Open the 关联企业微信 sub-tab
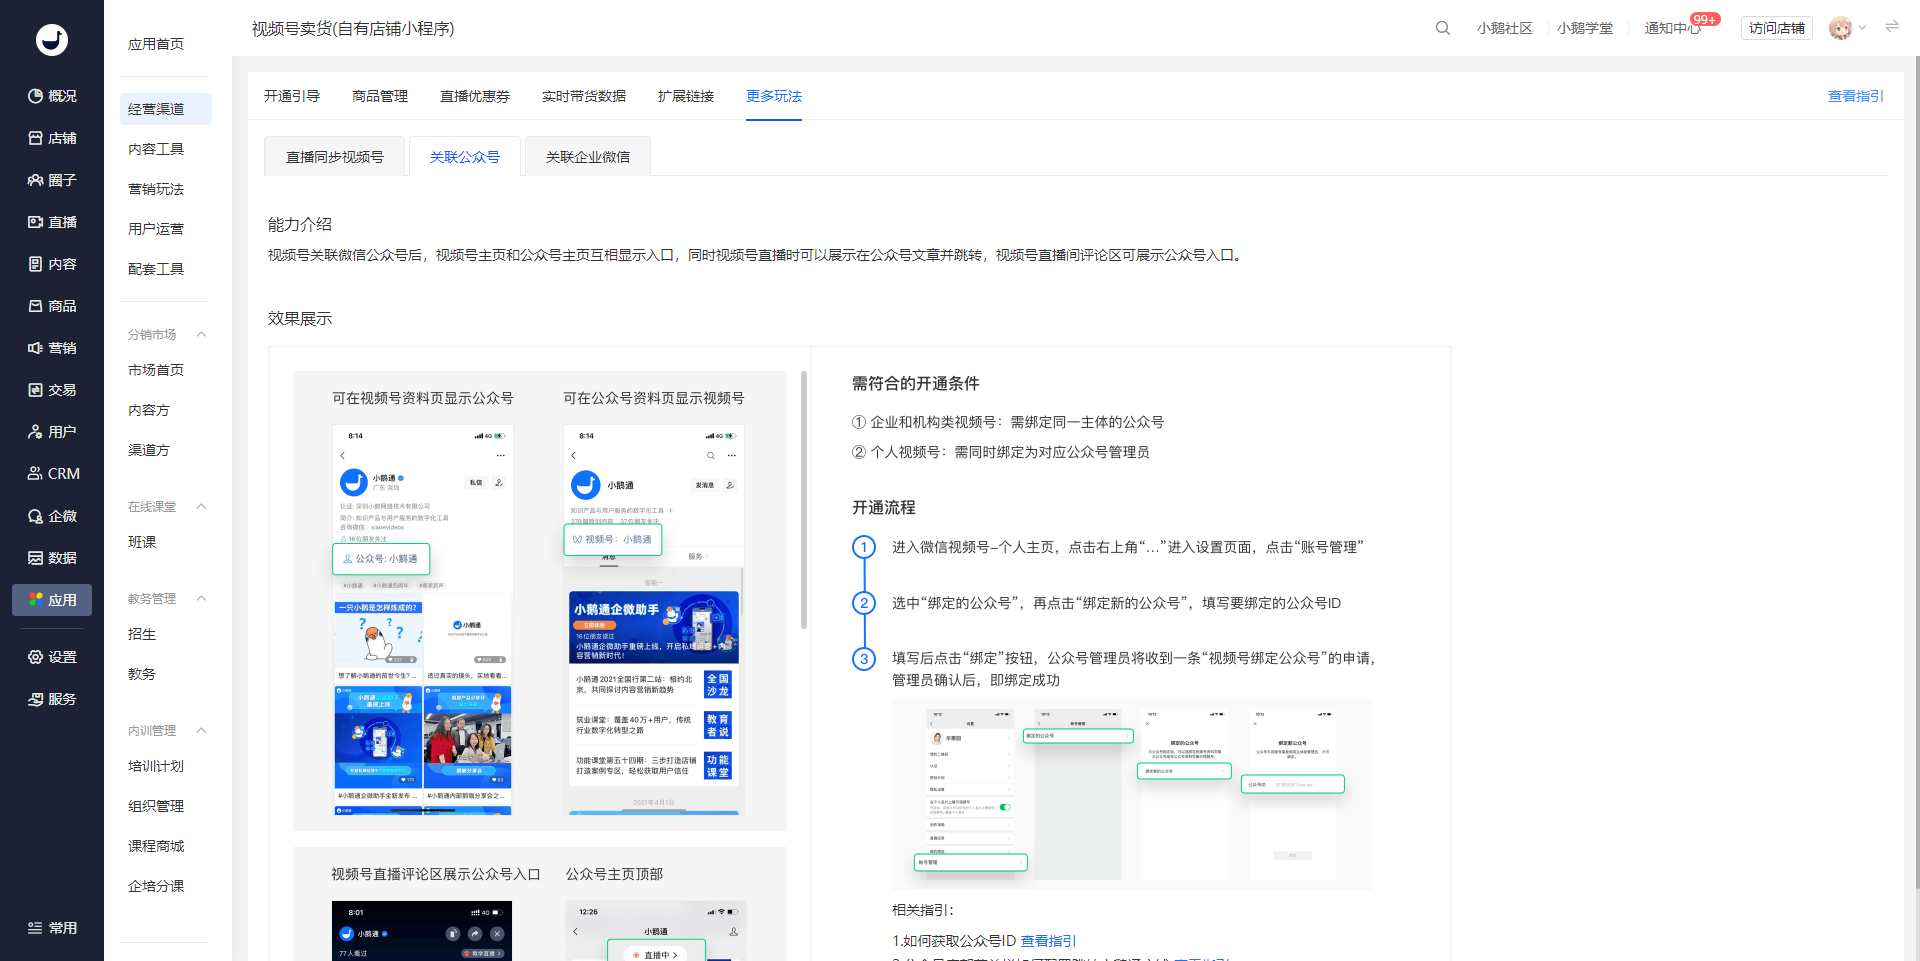 click(x=588, y=157)
